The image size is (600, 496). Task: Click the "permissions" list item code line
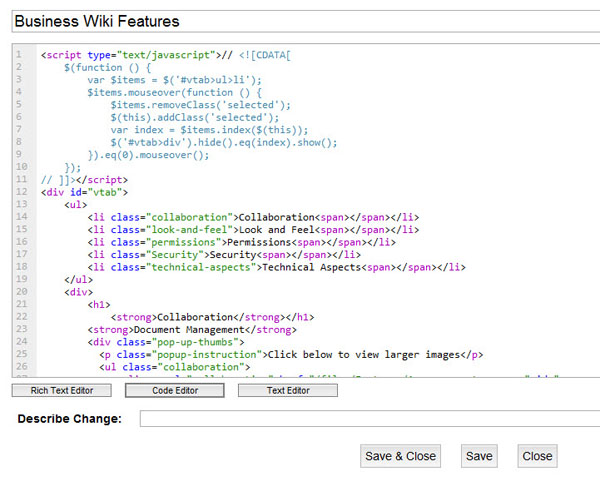(241, 242)
